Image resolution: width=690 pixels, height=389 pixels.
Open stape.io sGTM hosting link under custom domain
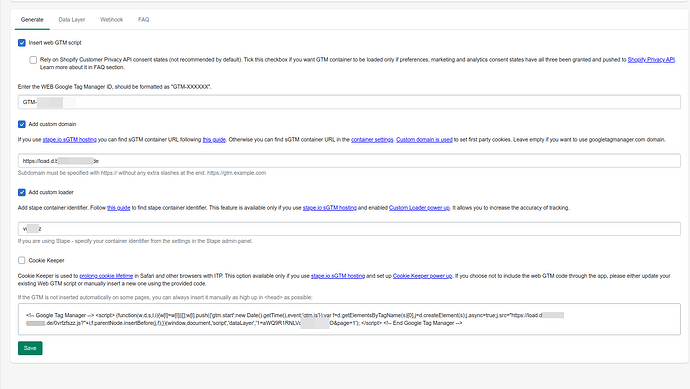click(70, 140)
